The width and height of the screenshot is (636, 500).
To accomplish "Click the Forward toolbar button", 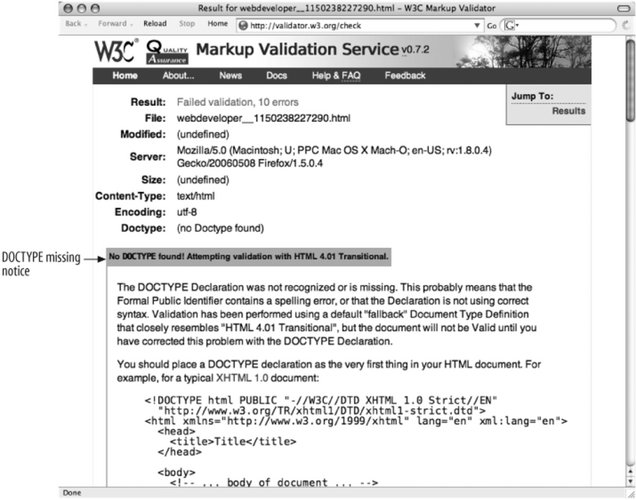I will click(115, 24).
